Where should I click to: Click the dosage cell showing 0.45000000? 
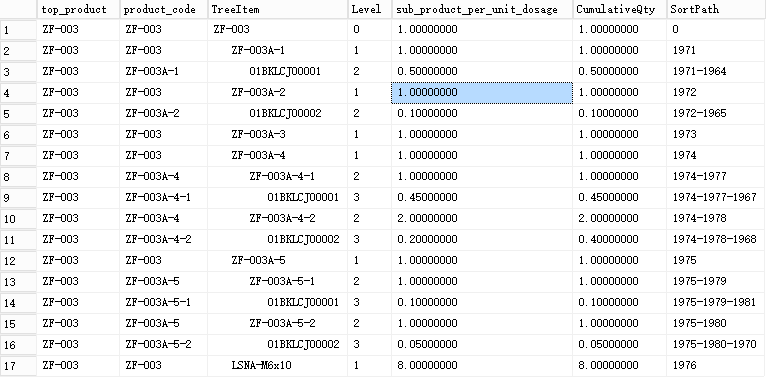click(482, 197)
